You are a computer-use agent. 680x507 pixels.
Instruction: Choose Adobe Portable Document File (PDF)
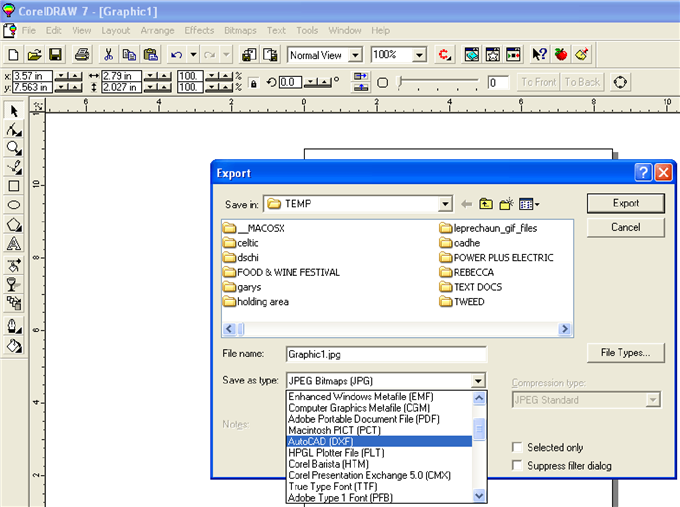[x=379, y=419]
